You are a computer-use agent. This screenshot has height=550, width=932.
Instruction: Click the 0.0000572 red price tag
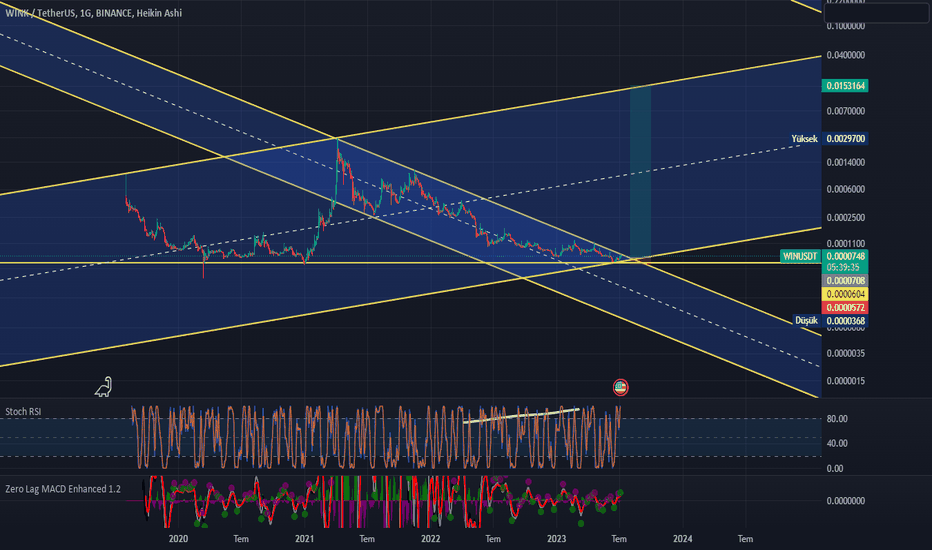[845, 307]
